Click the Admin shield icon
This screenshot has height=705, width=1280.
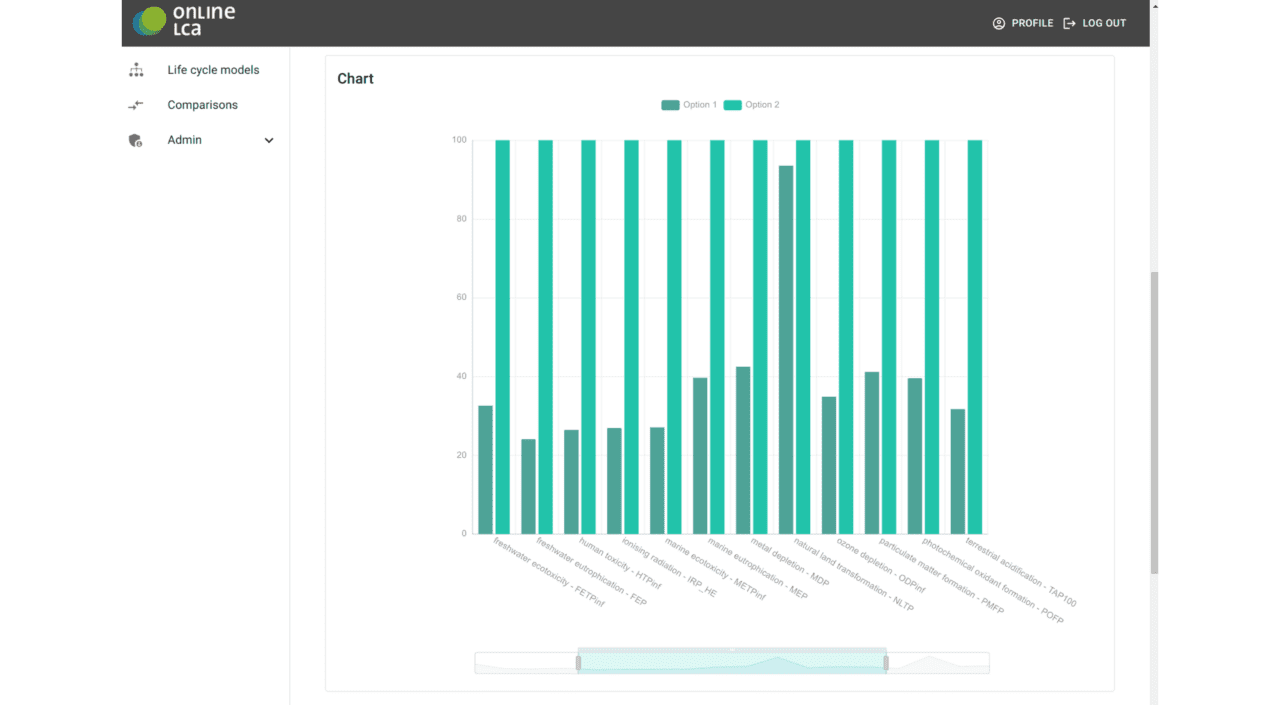pyautogui.click(x=136, y=140)
